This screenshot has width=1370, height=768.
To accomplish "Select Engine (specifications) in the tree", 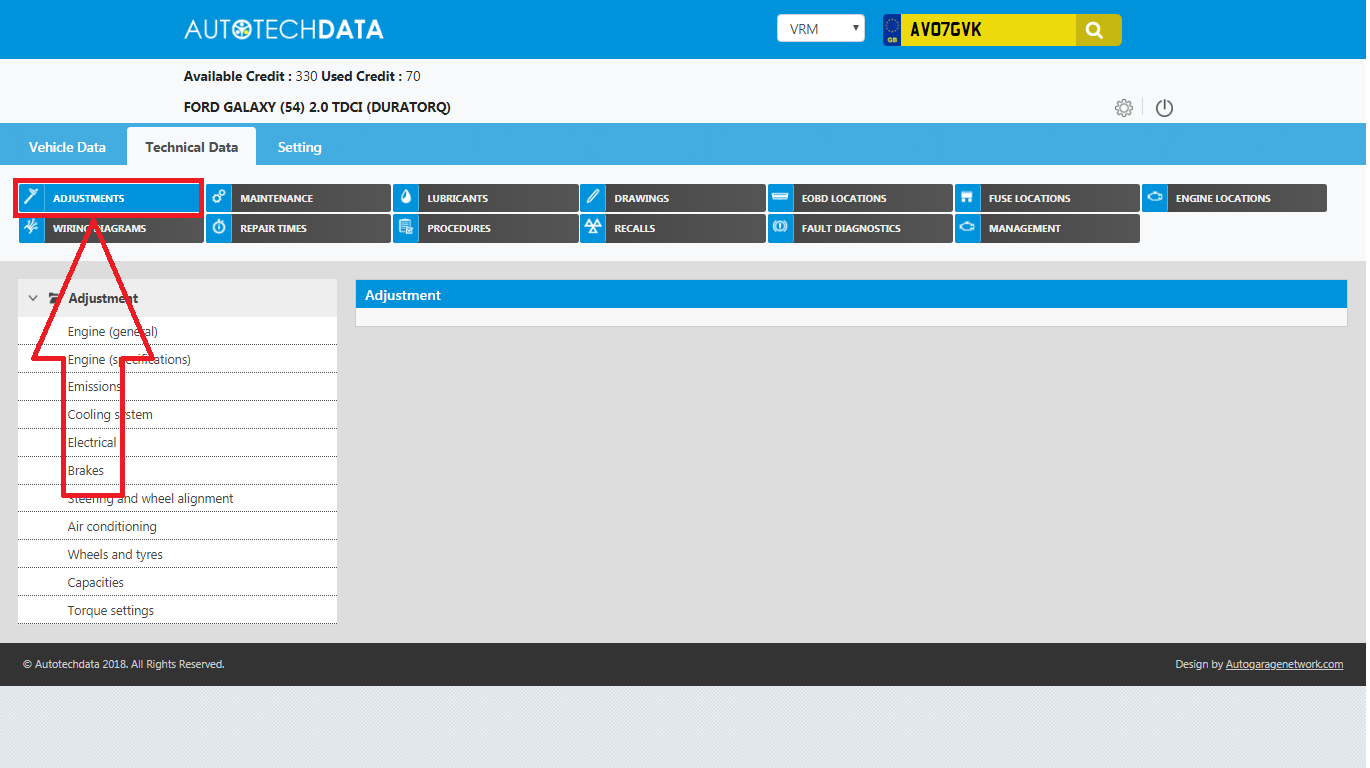I will [177, 359].
